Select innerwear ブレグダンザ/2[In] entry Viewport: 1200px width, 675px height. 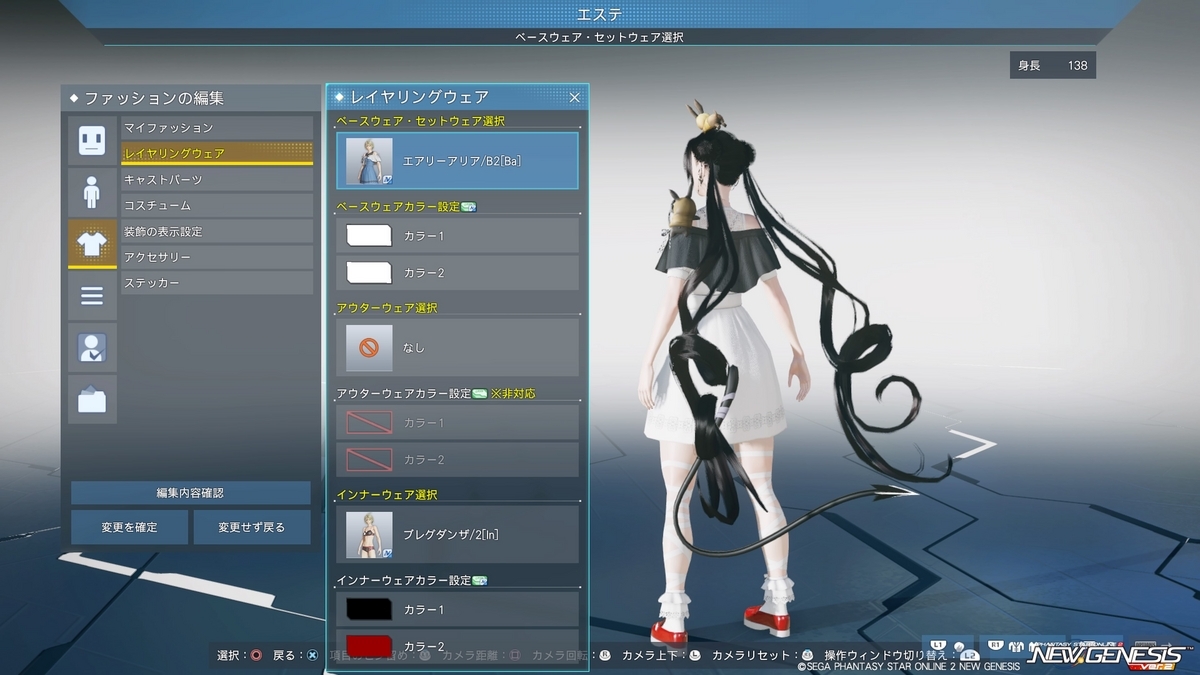[x=458, y=534]
